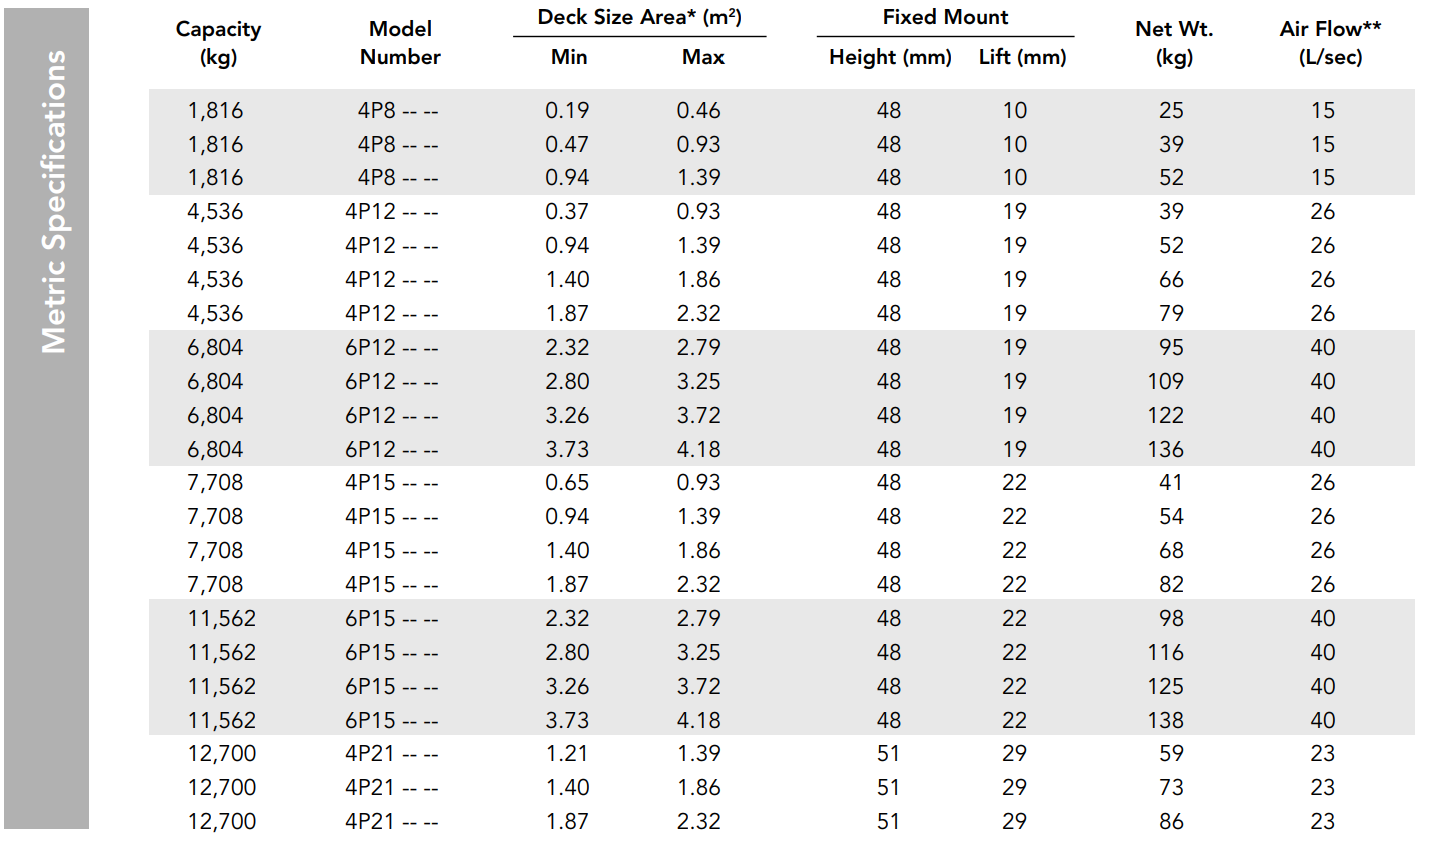
Task: Click the Metric Specifications side label
Action: click(x=53, y=202)
